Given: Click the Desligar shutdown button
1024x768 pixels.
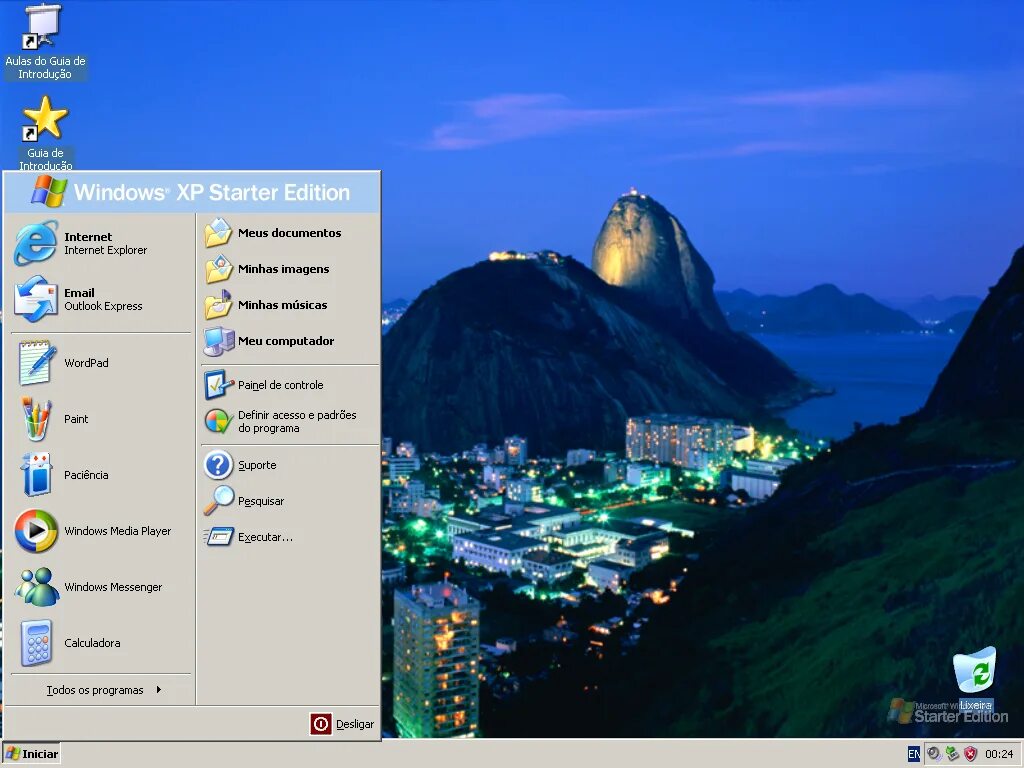Looking at the screenshot, I should [x=342, y=724].
